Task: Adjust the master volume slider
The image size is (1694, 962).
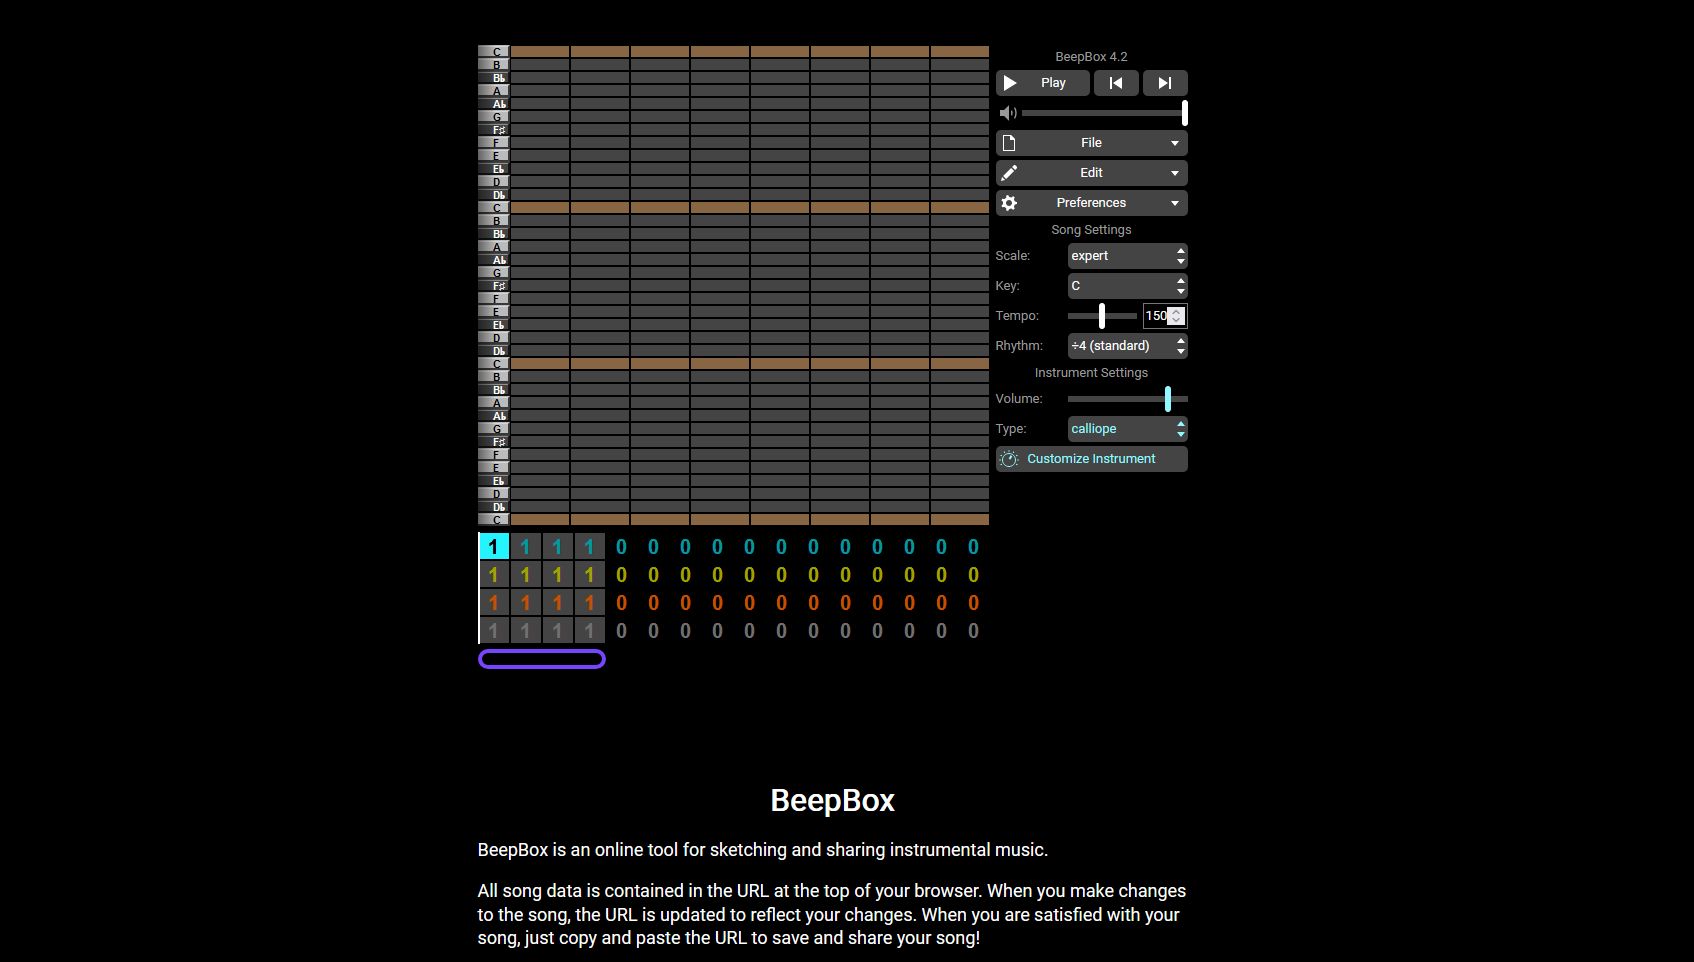Action: click(1104, 113)
